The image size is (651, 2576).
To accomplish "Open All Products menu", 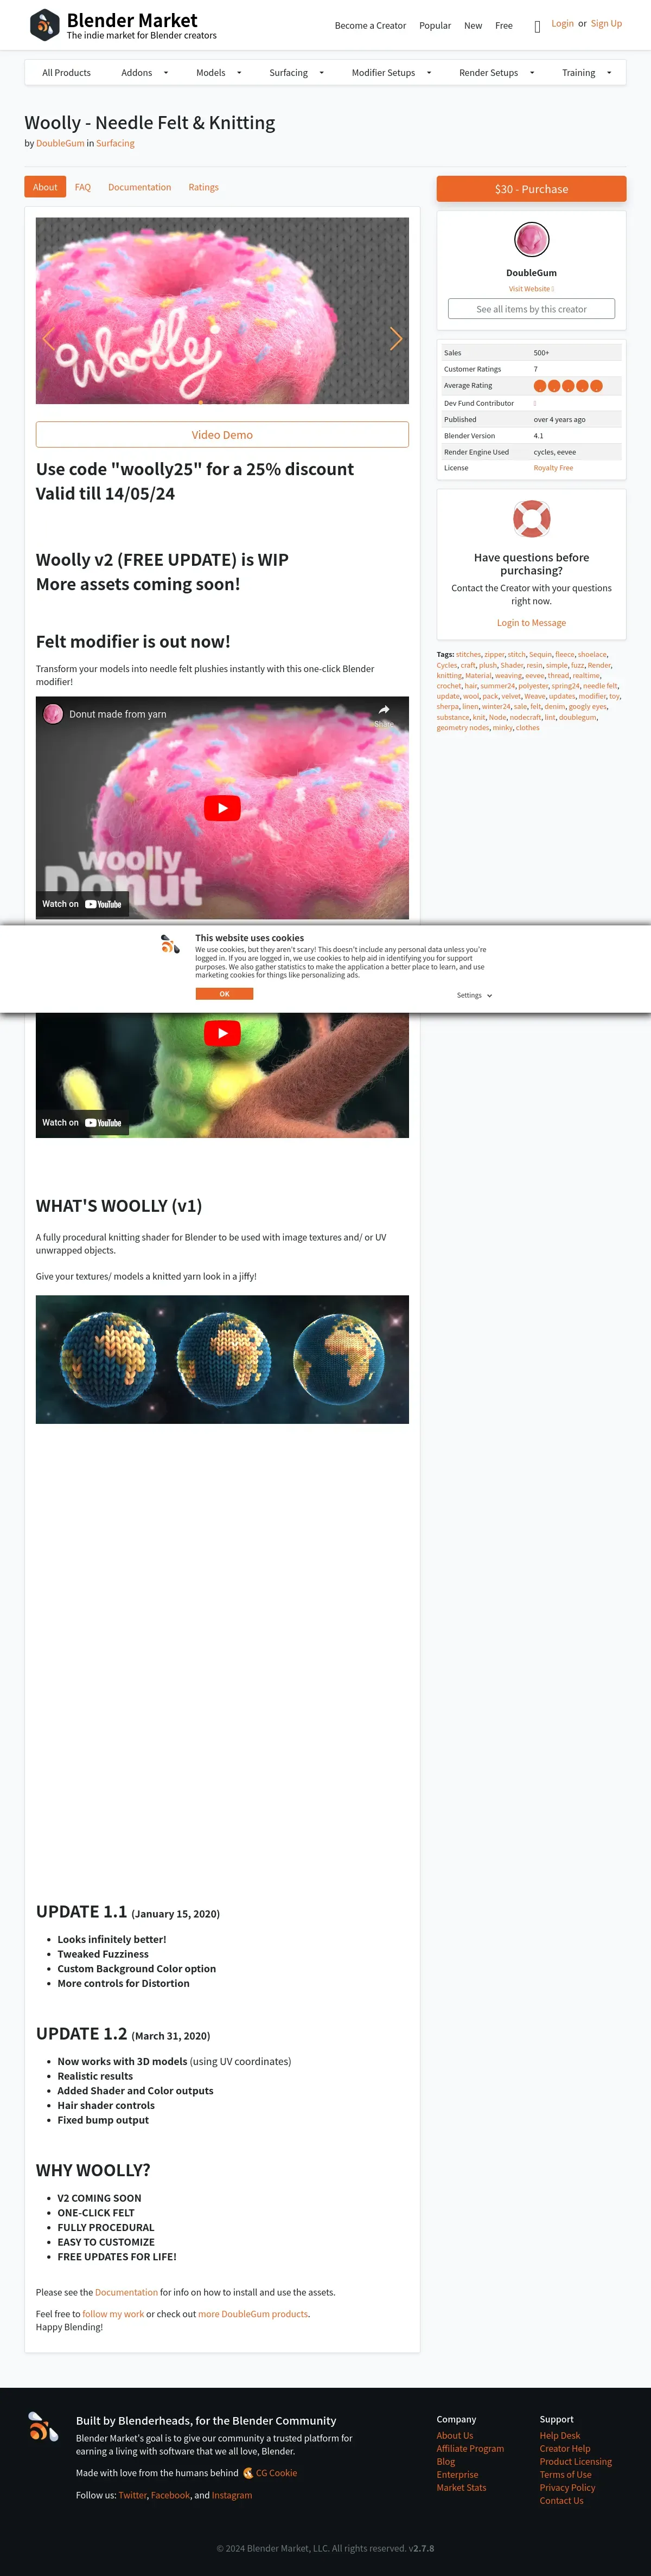I will click(x=66, y=73).
